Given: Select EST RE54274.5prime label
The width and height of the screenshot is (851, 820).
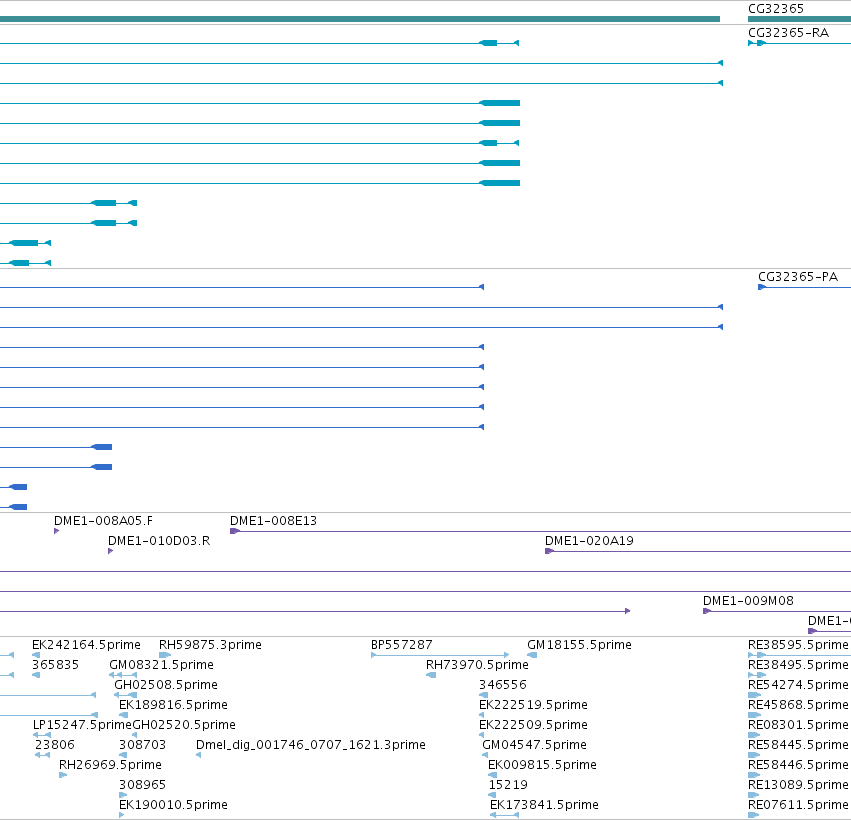Looking at the screenshot, I should [x=798, y=685].
